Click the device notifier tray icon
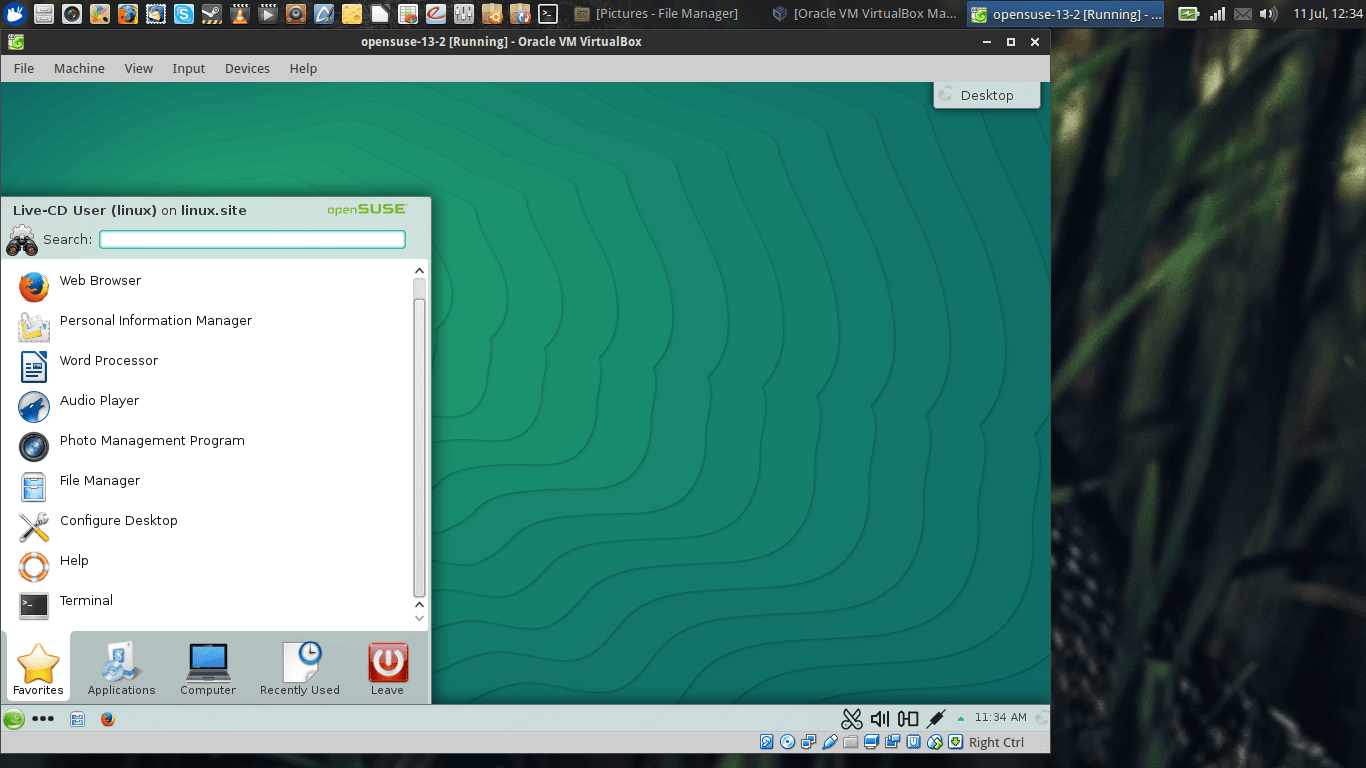Viewport: 1366px width, 768px height. coord(908,718)
